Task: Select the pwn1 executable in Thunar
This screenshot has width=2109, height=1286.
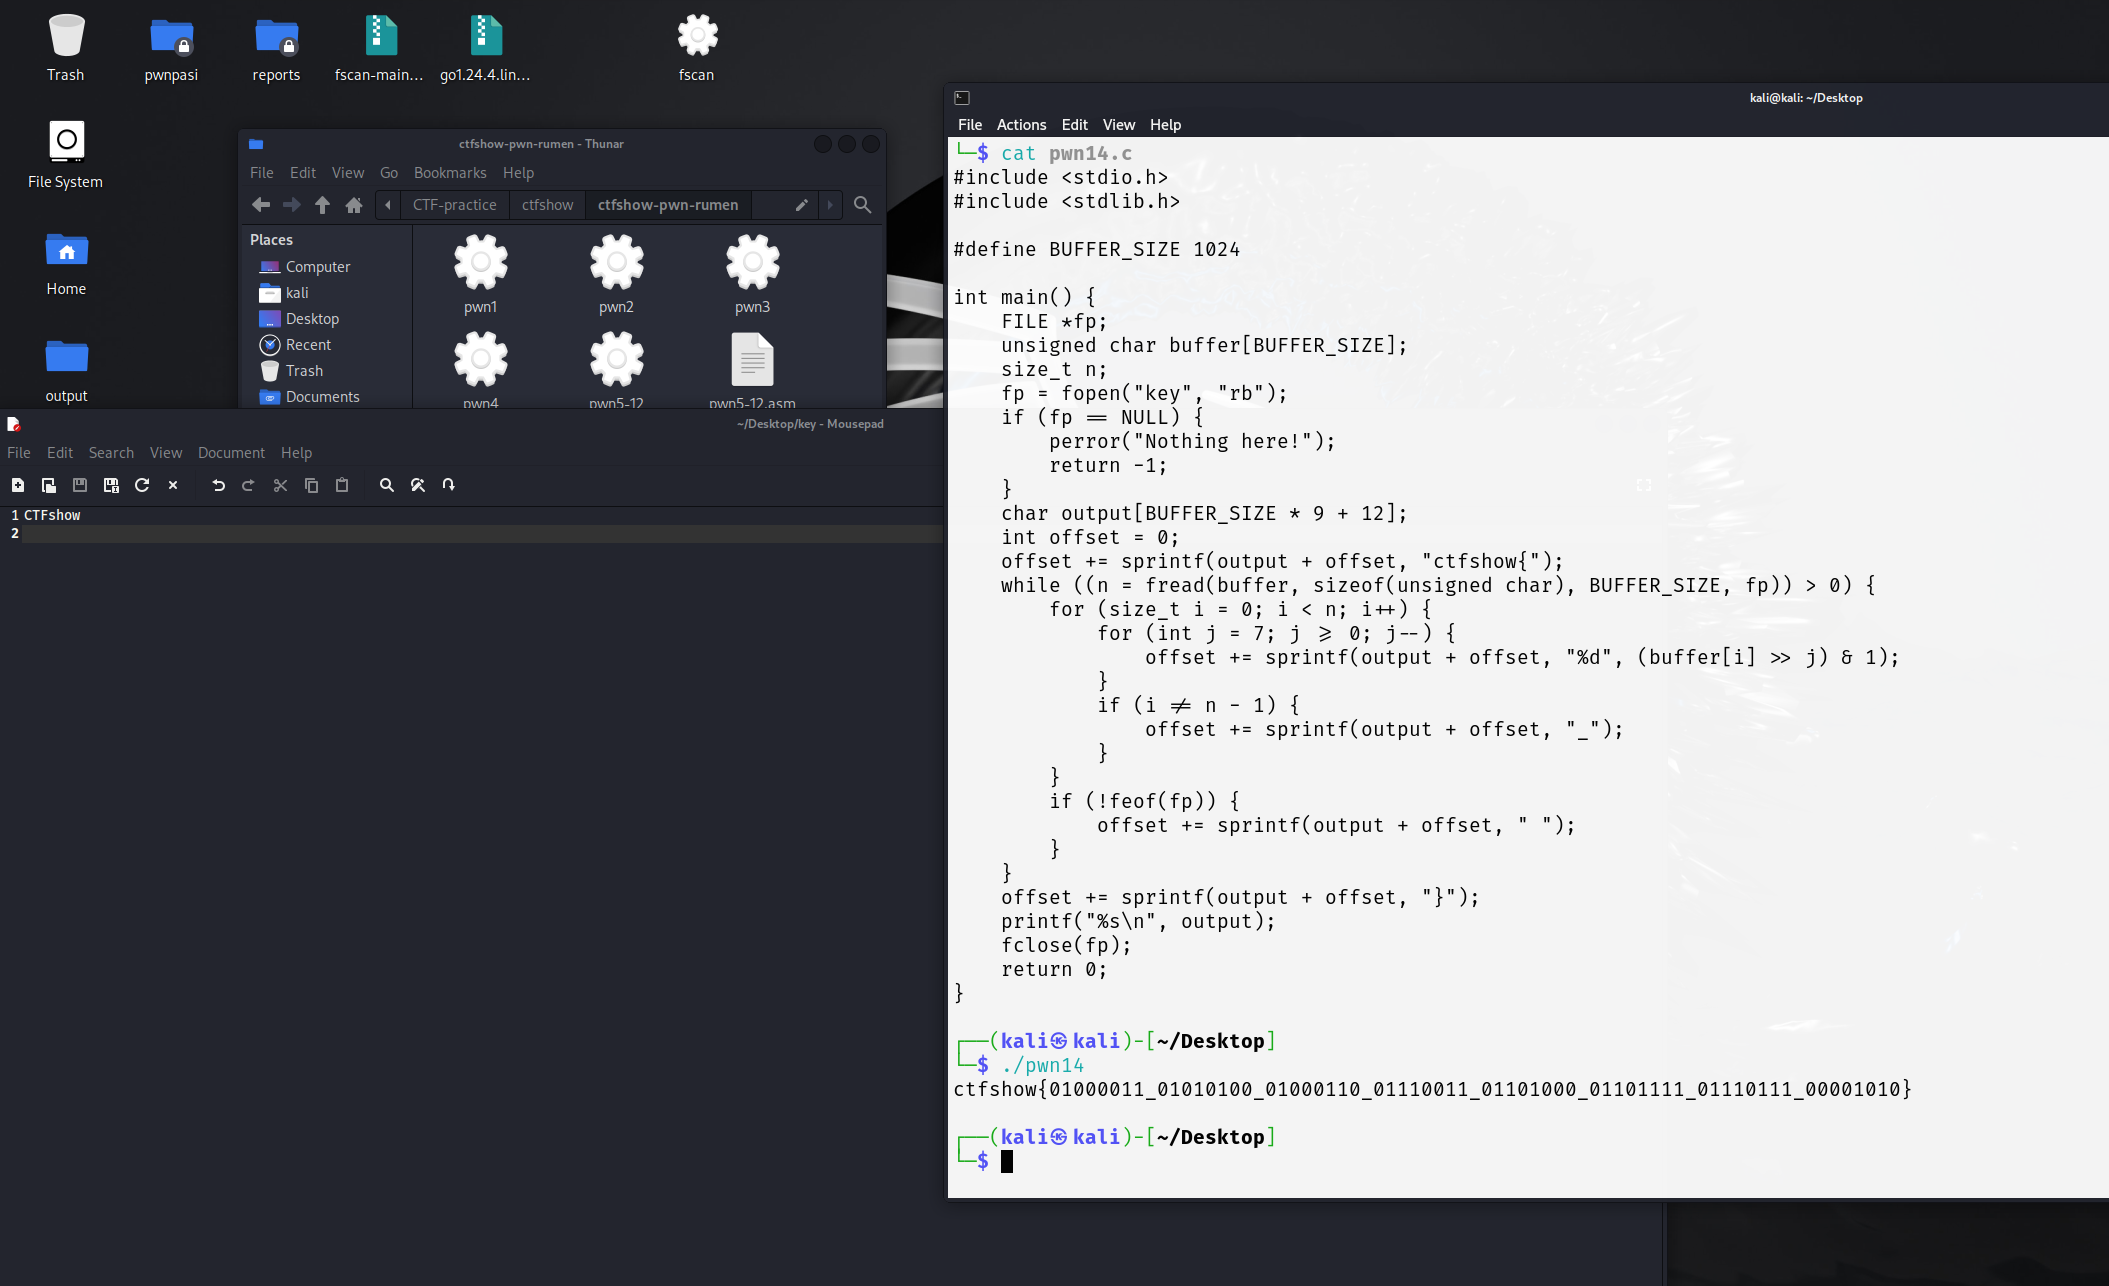Action: coord(481,275)
